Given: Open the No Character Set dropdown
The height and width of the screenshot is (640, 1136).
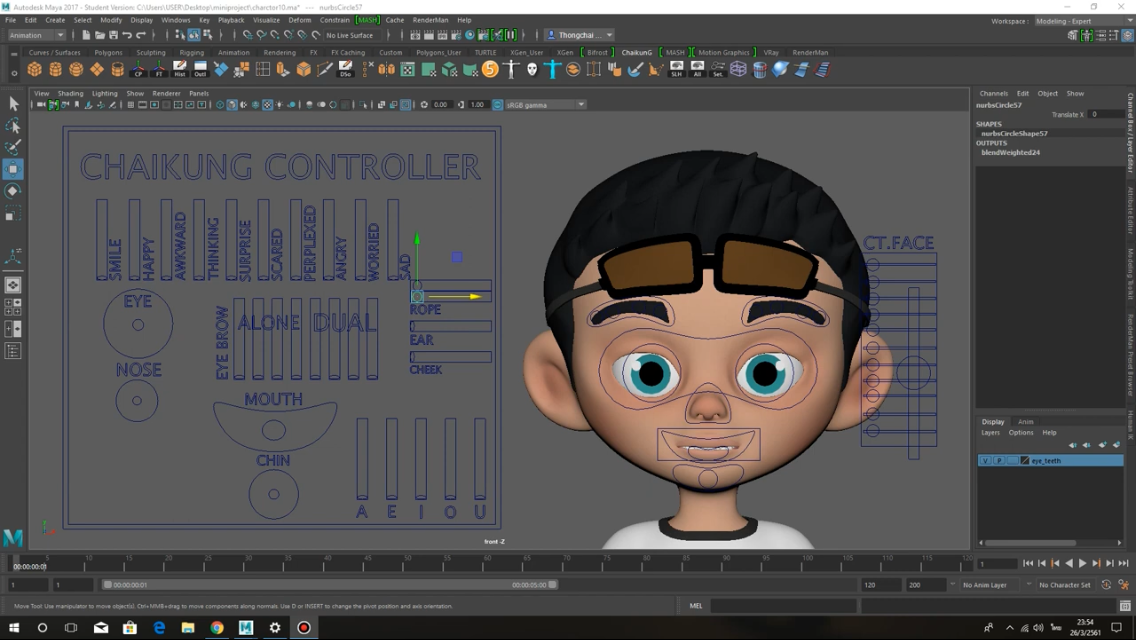Looking at the screenshot, I should [x=1065, y=585].
